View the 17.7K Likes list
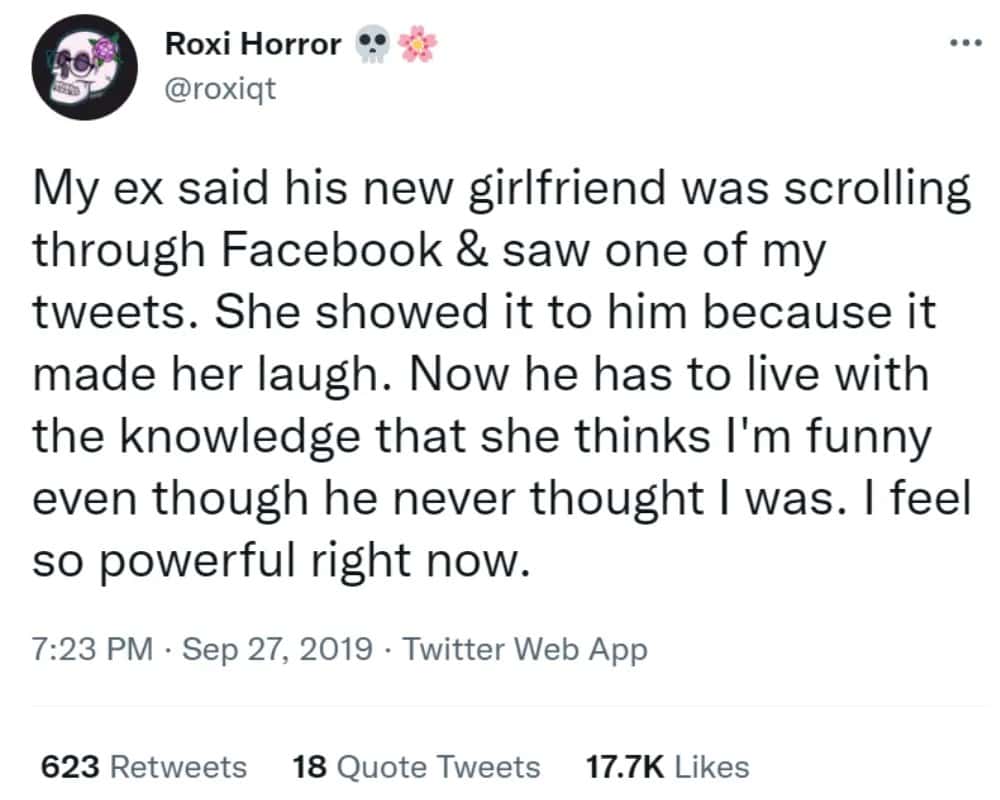The width and height of the screenshot is (1000, 800). (x=665, y=767)
